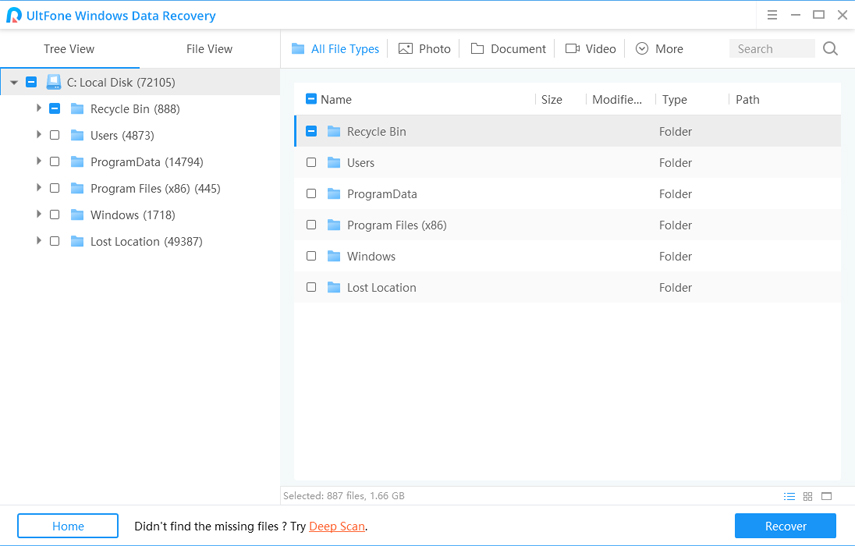Click the Recover button
Viewport: 855px width, 546px height.
(x=785, y=526)
